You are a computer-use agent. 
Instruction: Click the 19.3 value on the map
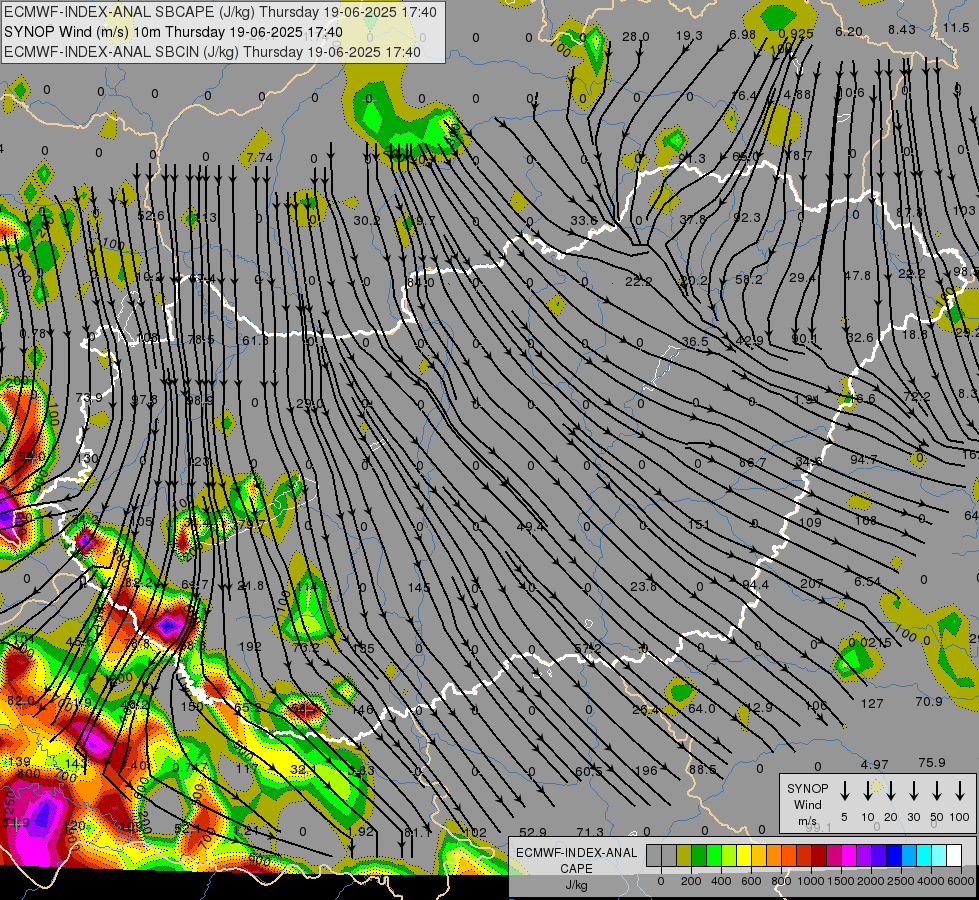(689, 36)
